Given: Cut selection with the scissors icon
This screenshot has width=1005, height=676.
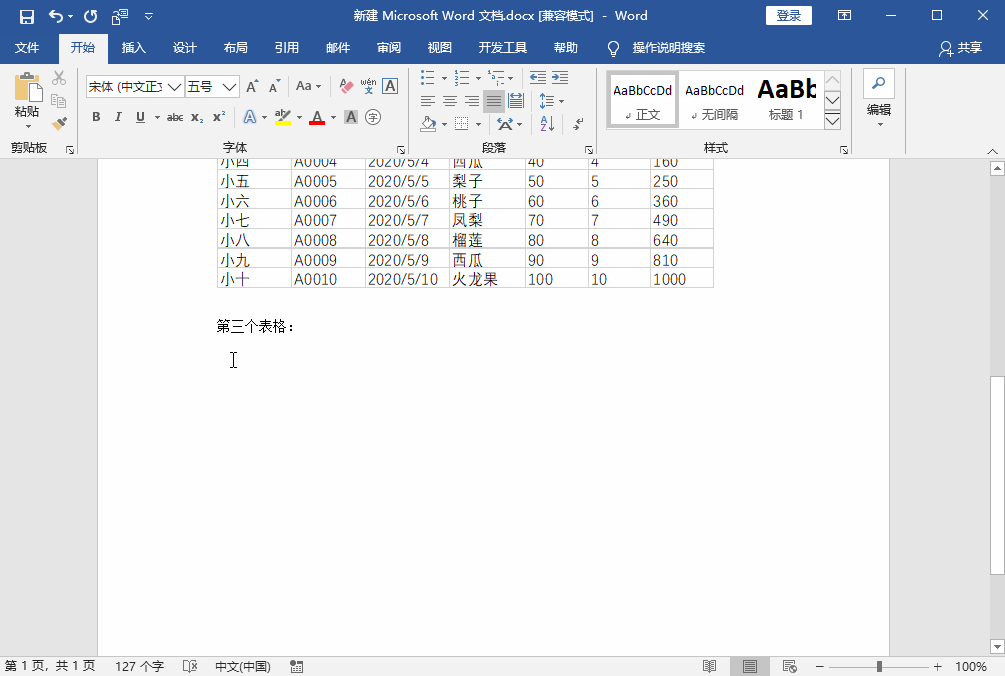Looking at the screenshot, I should coord(59,78).
